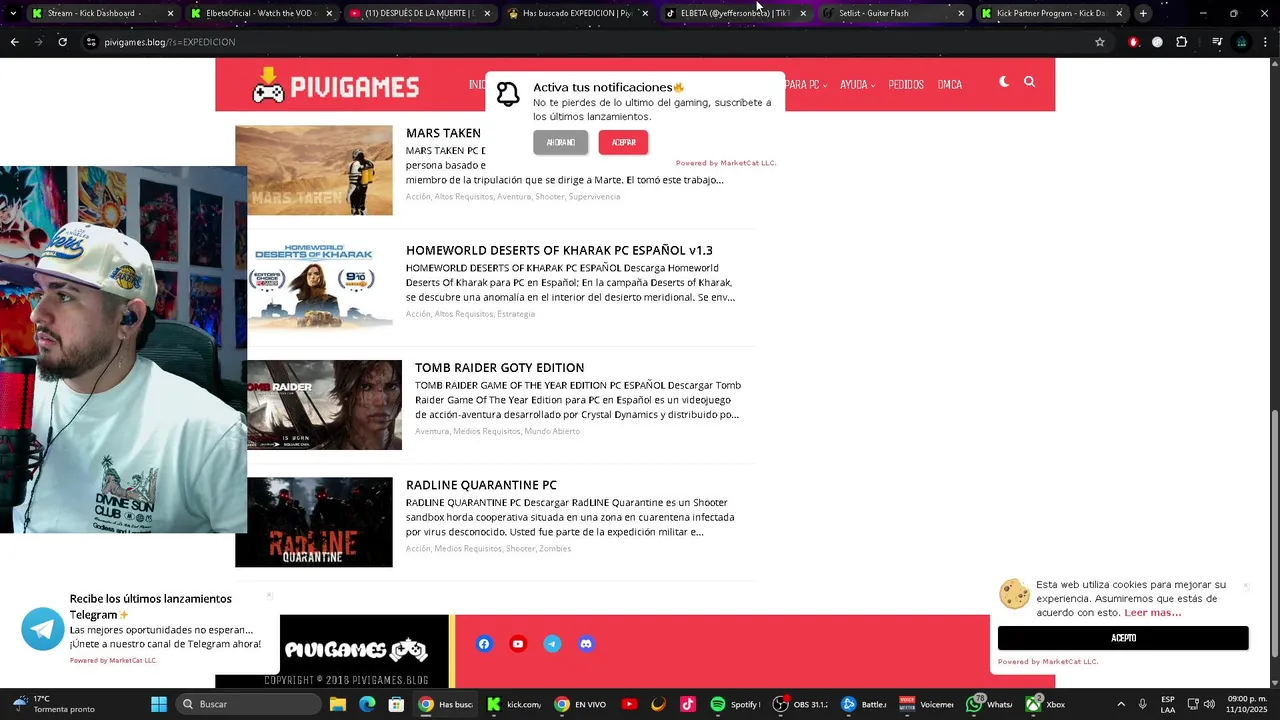Viewport: 1280px width, 720px height.
Task: Open the Tomb Raider GOTY thumbnail
Action: 324,405
